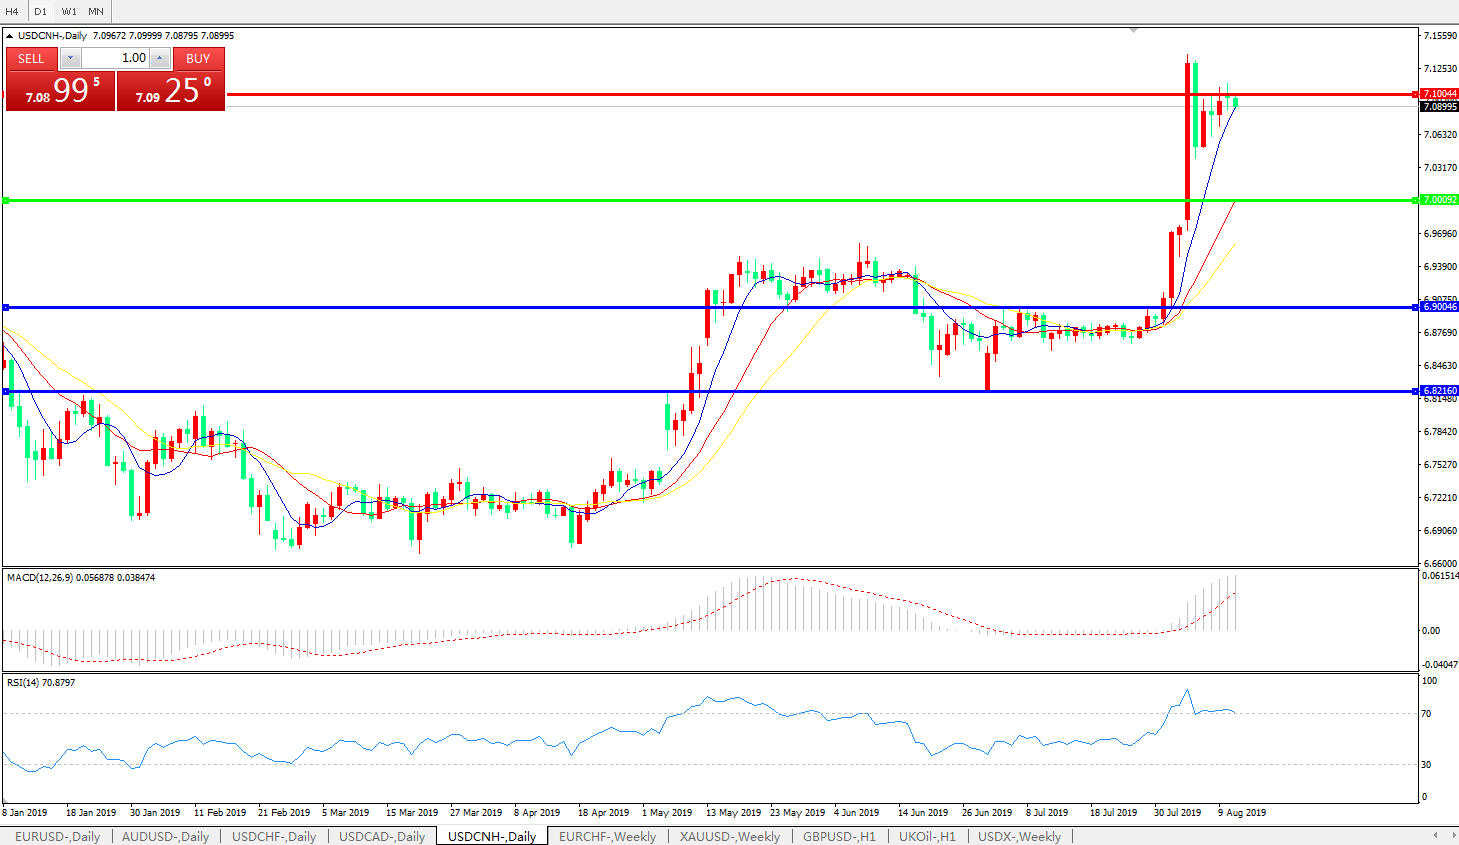Switch to the H4 timeframe

click(x=12, y=11)
